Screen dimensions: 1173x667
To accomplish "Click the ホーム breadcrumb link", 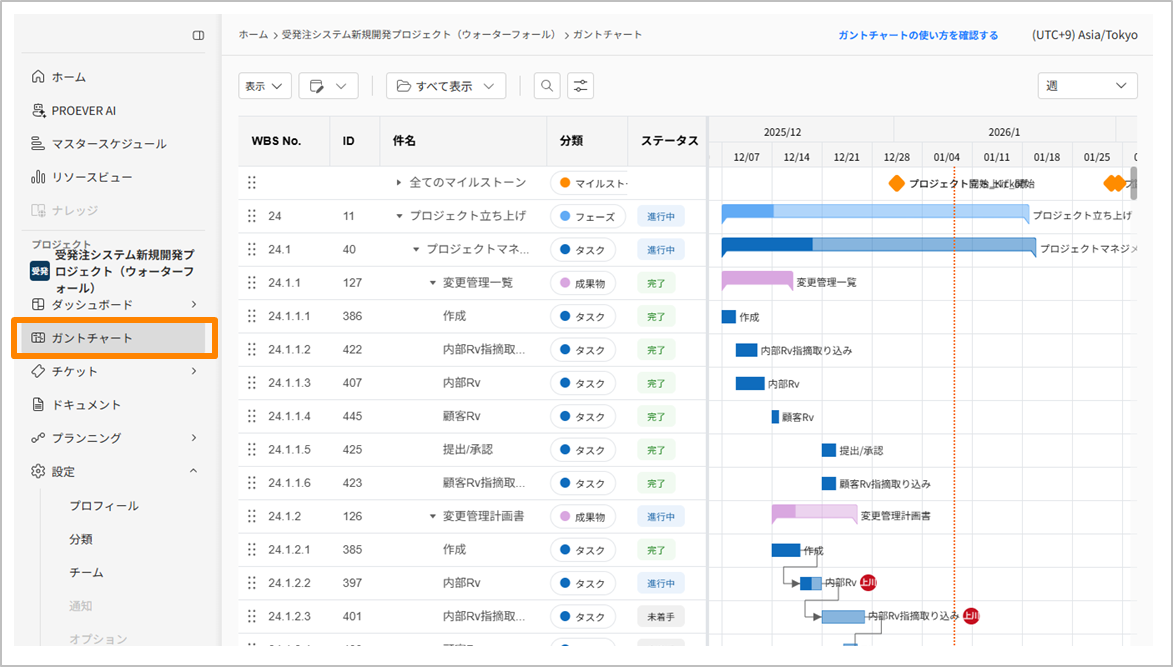I will (253, 35).
